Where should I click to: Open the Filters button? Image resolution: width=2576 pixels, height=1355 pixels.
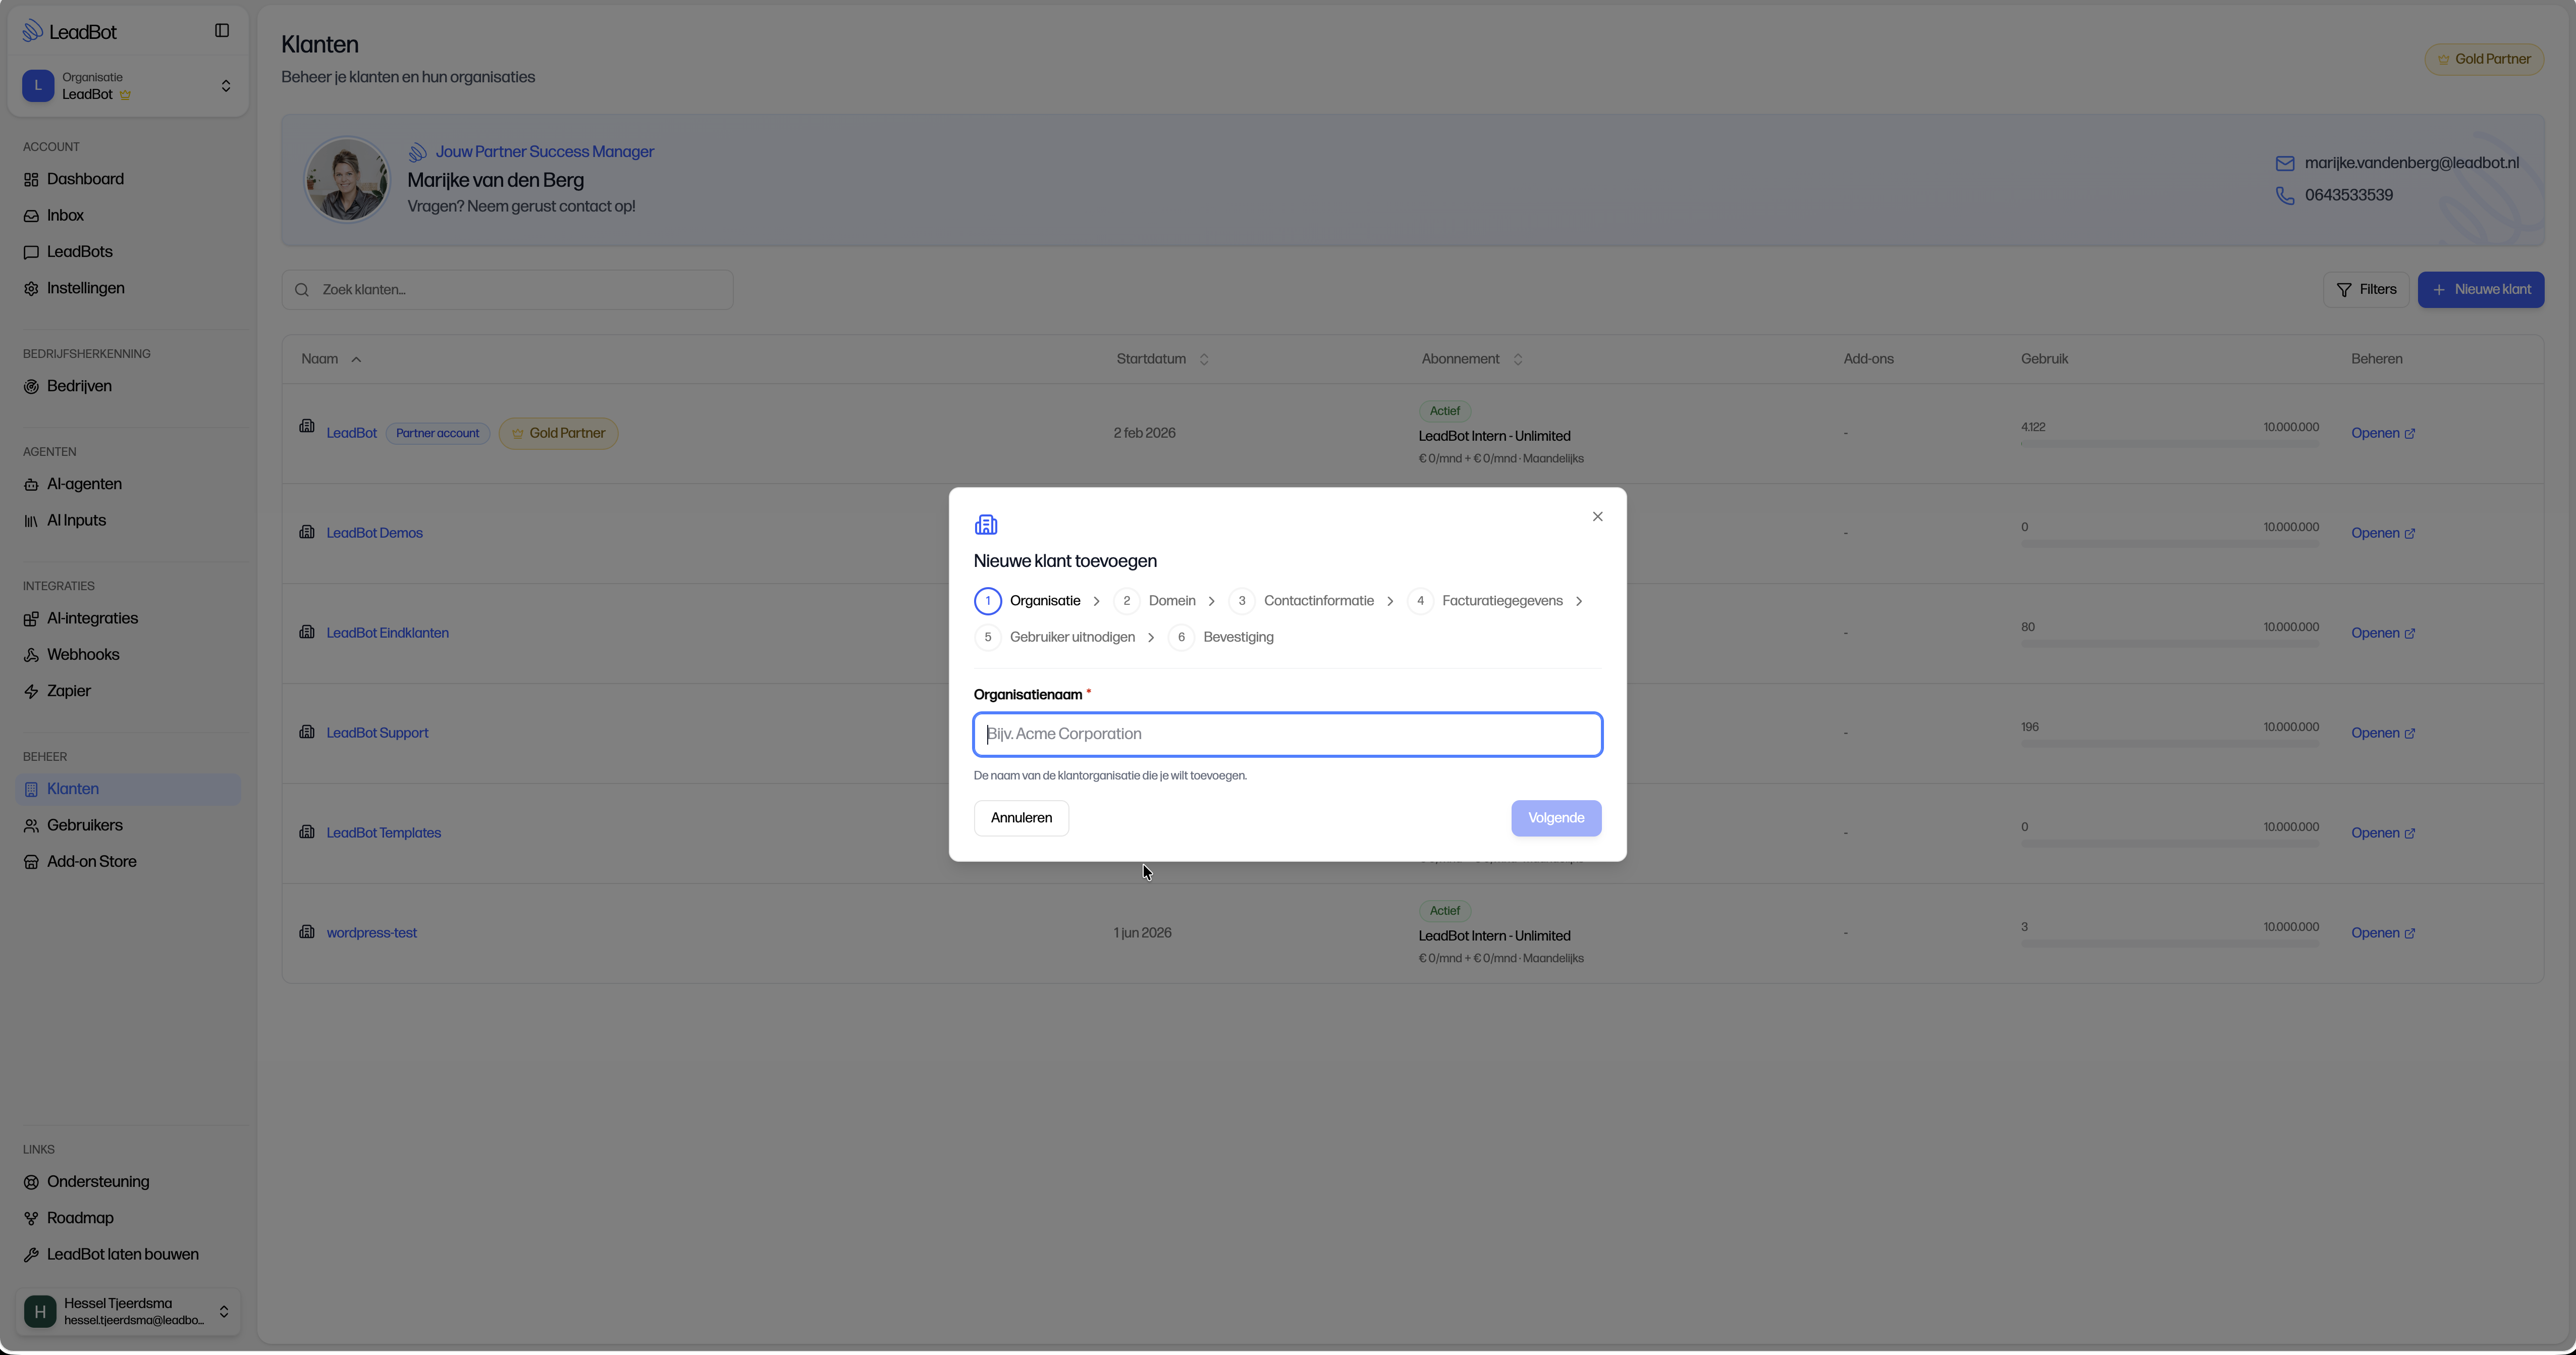click(2365, 290)
